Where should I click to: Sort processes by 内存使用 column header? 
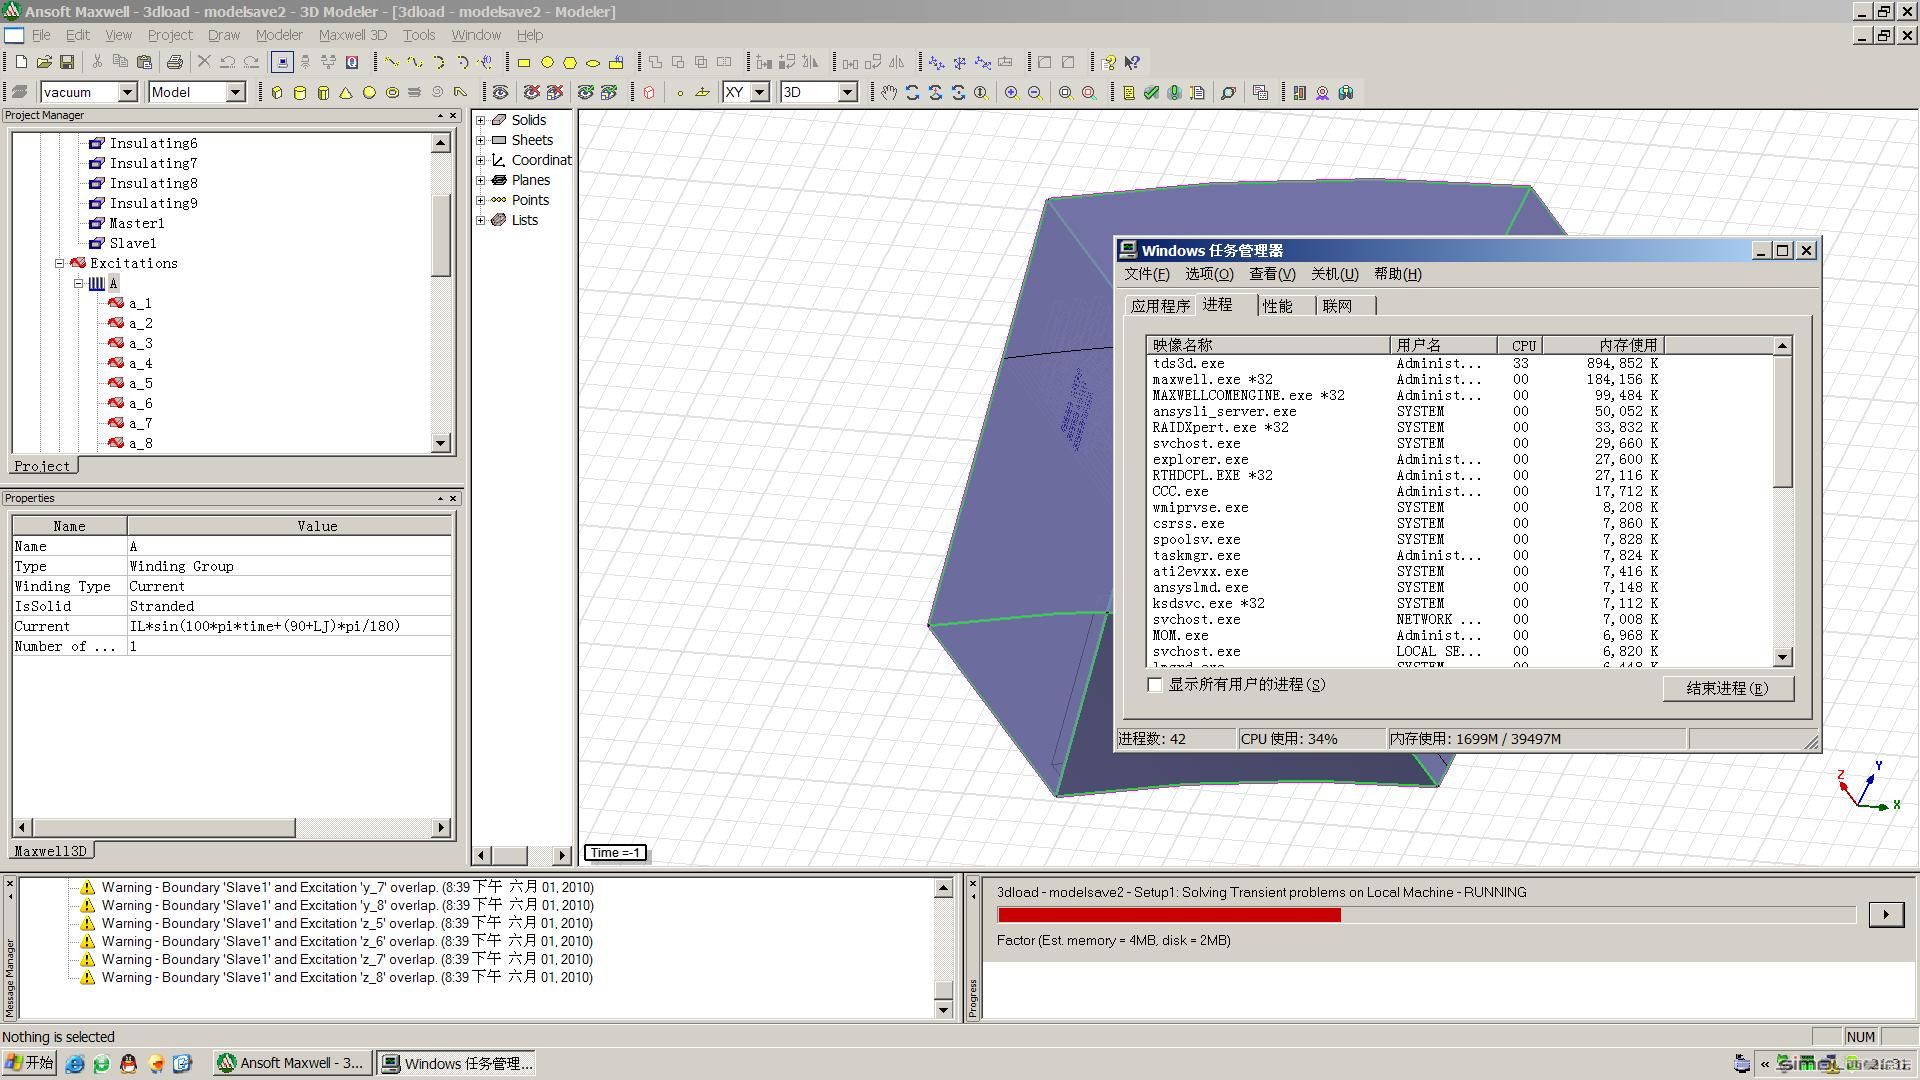pyautogui.click(x=1603, y=345)
